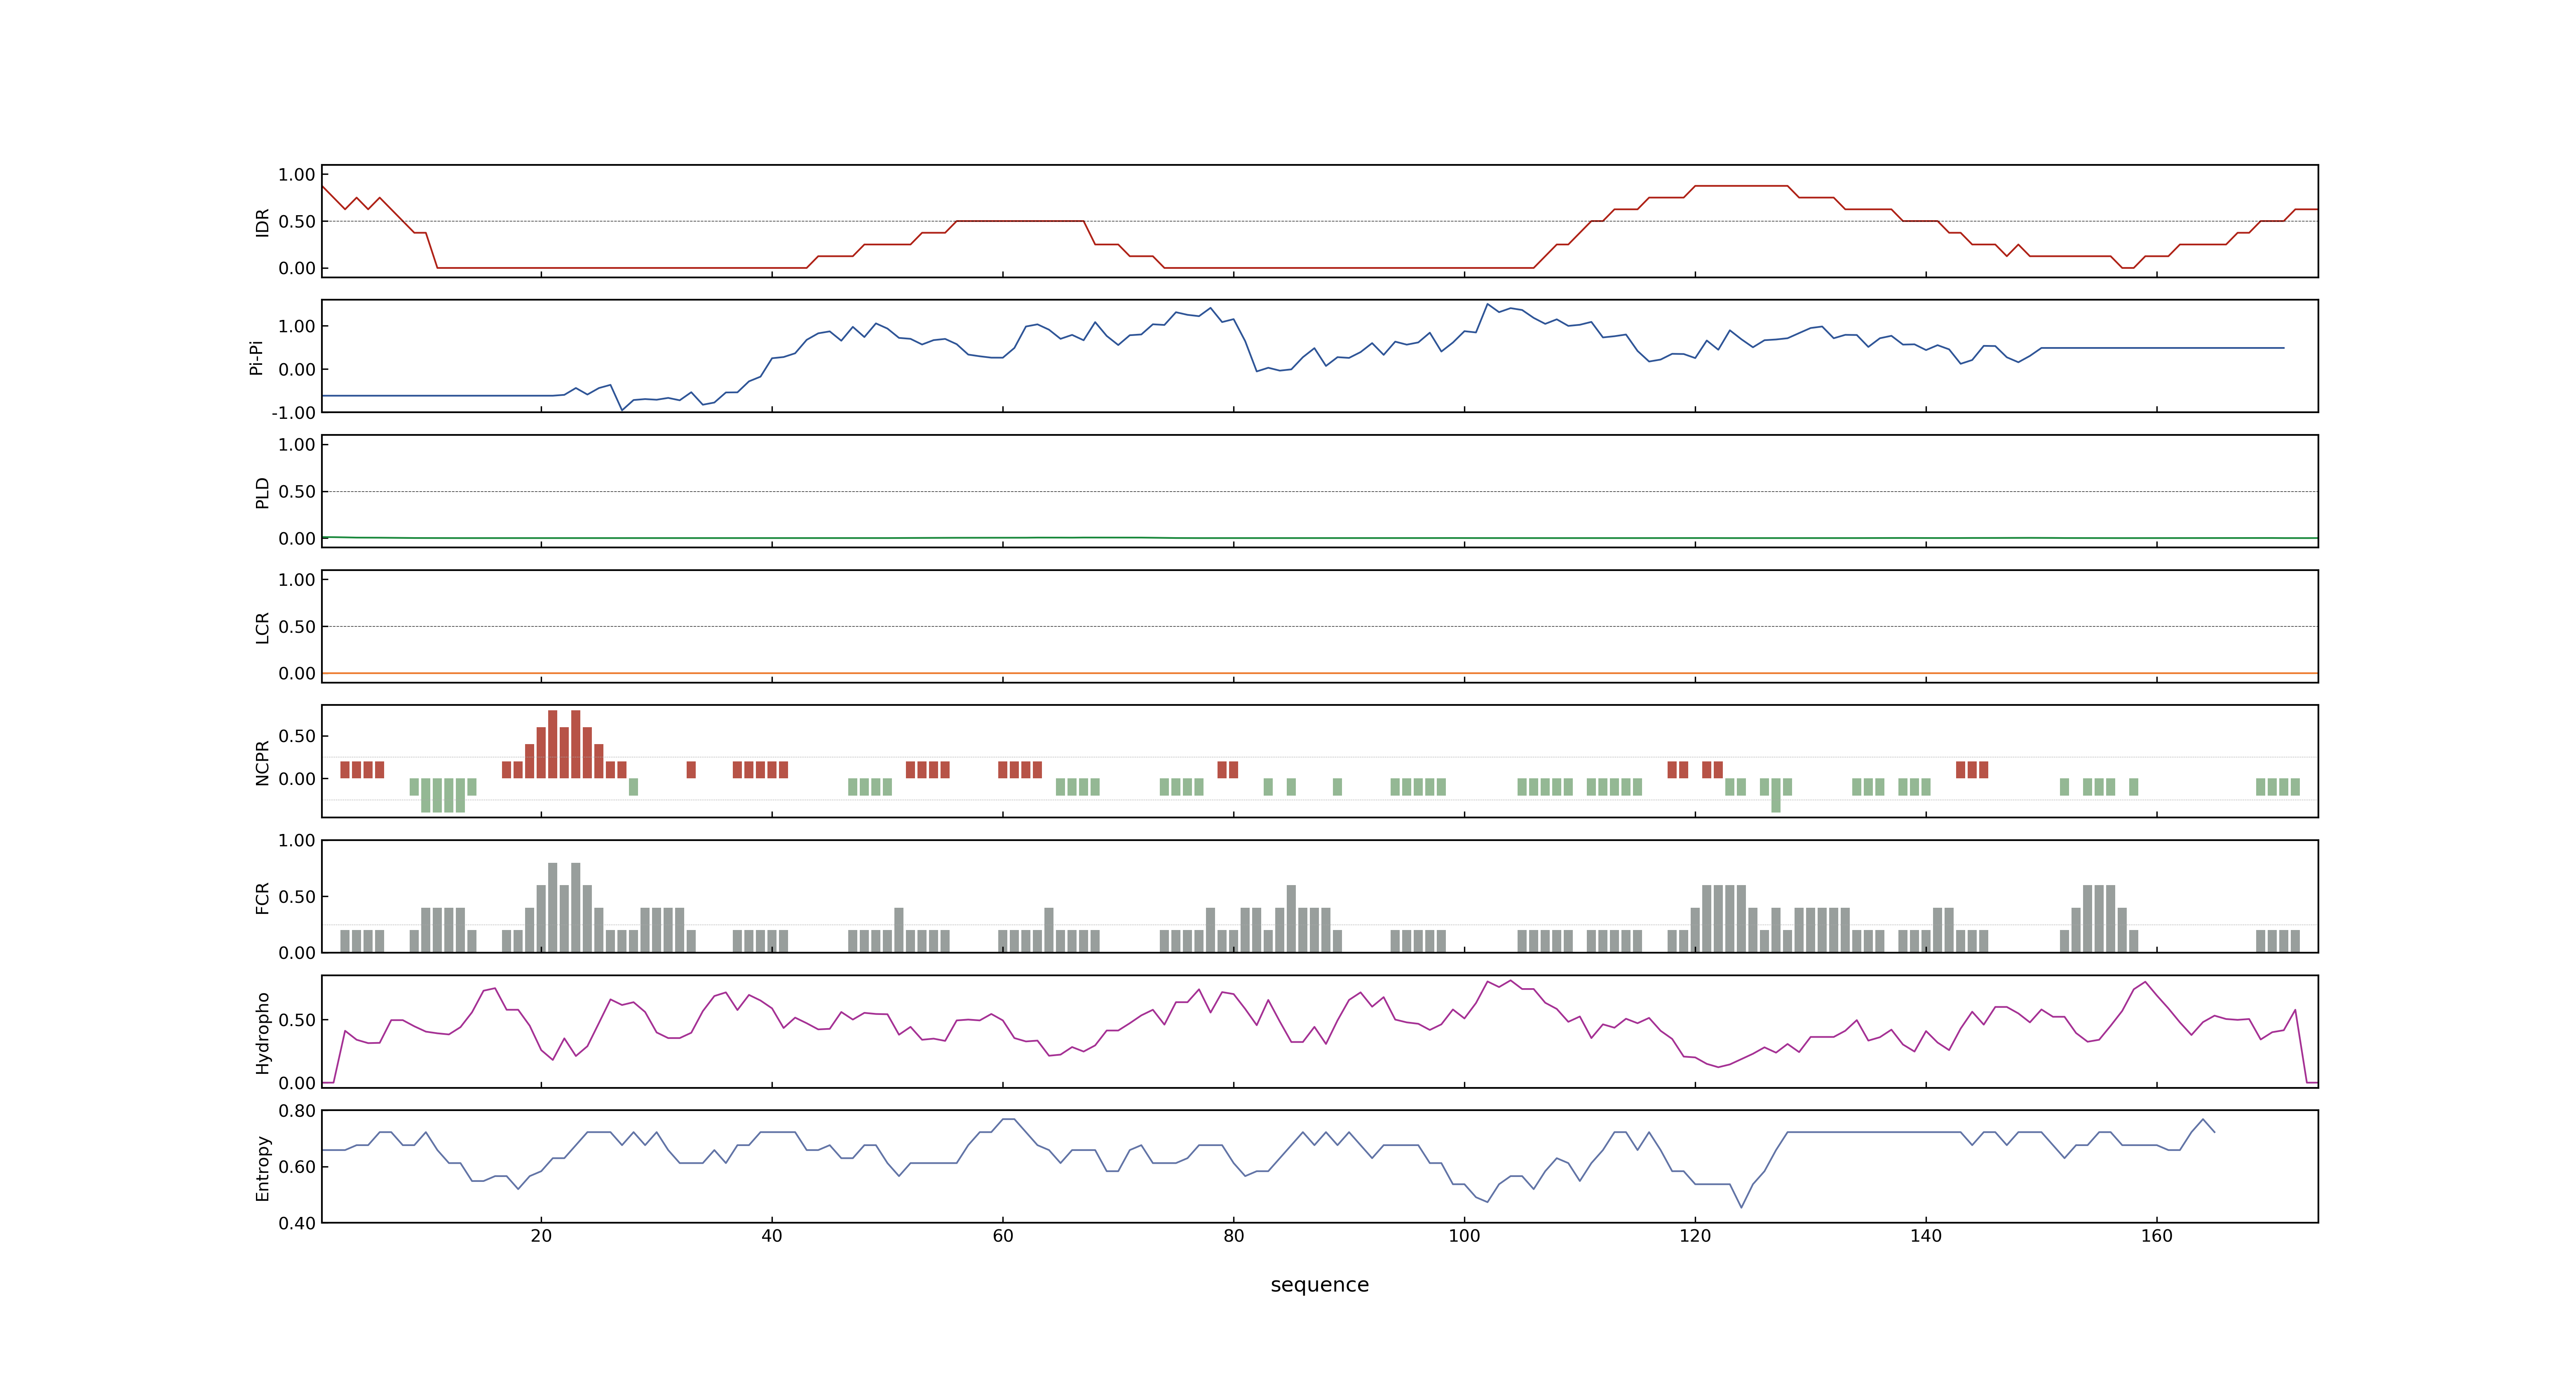
Task: Click the tallest red NCPR bar cluster near 20
Action: coord(564,744)
